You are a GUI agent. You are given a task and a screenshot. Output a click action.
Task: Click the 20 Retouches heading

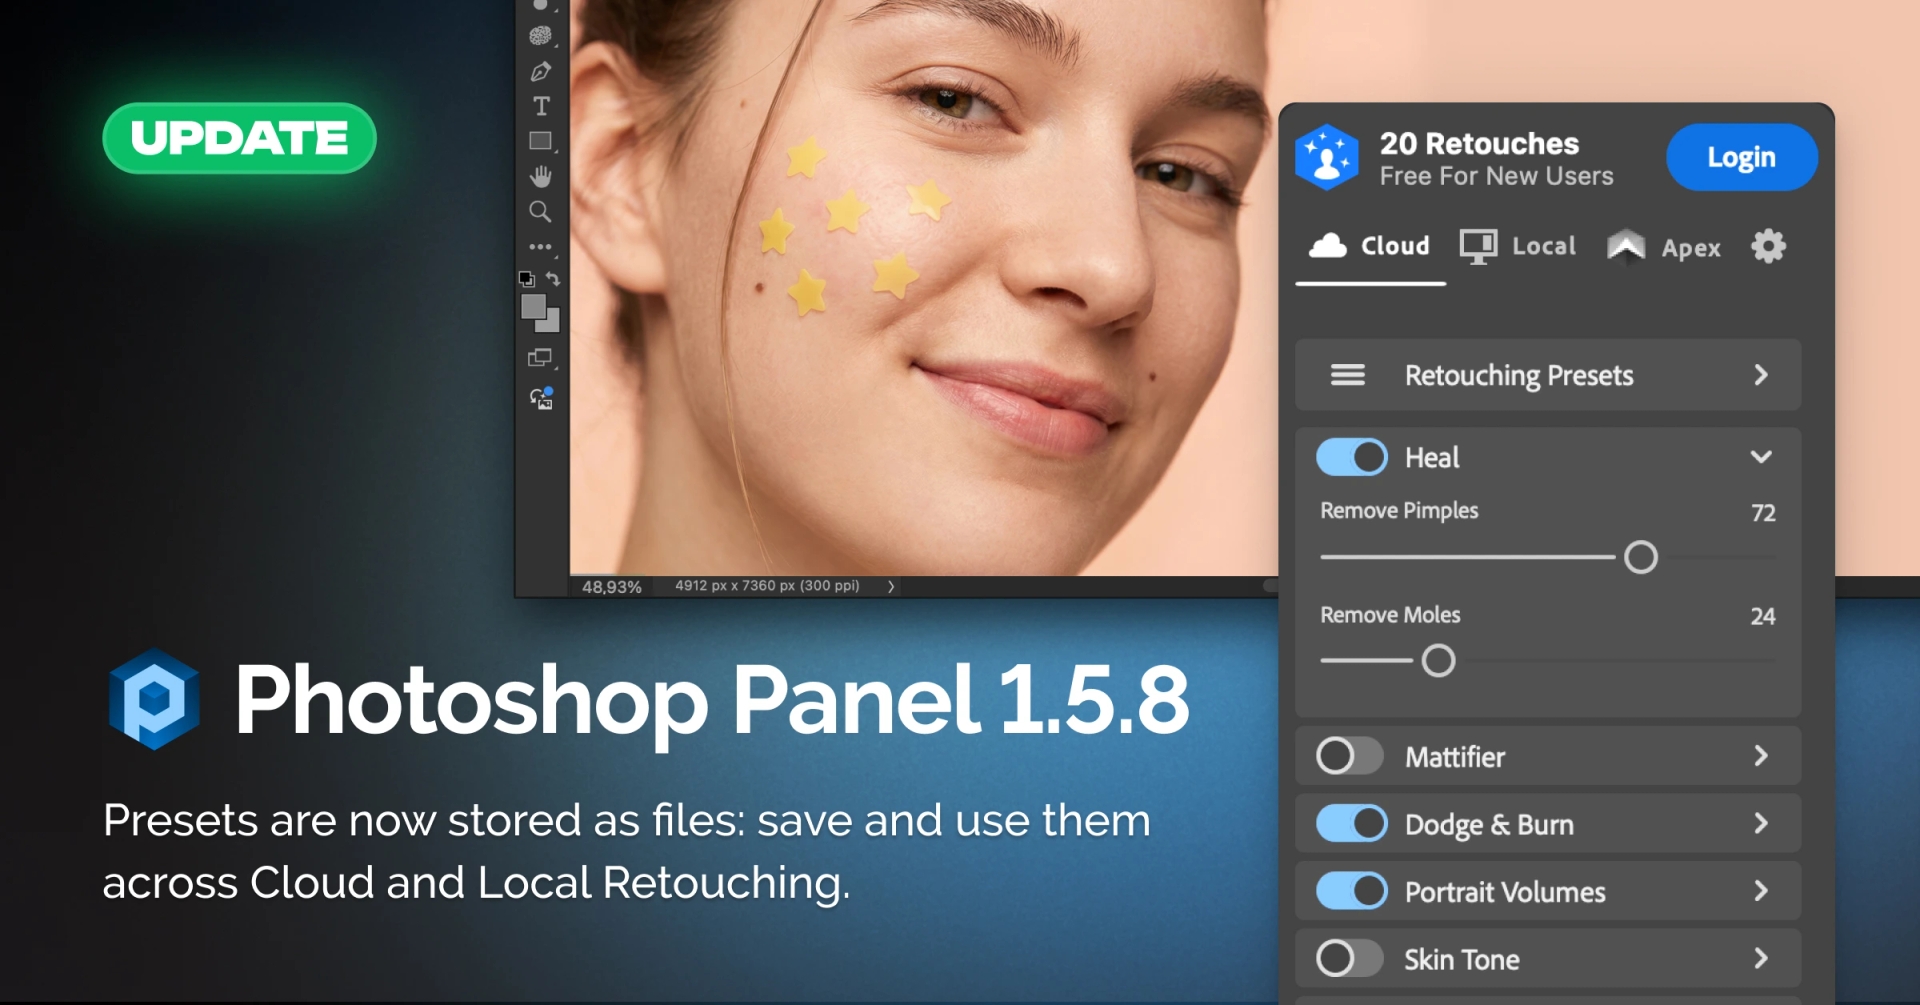(1479, 144)
